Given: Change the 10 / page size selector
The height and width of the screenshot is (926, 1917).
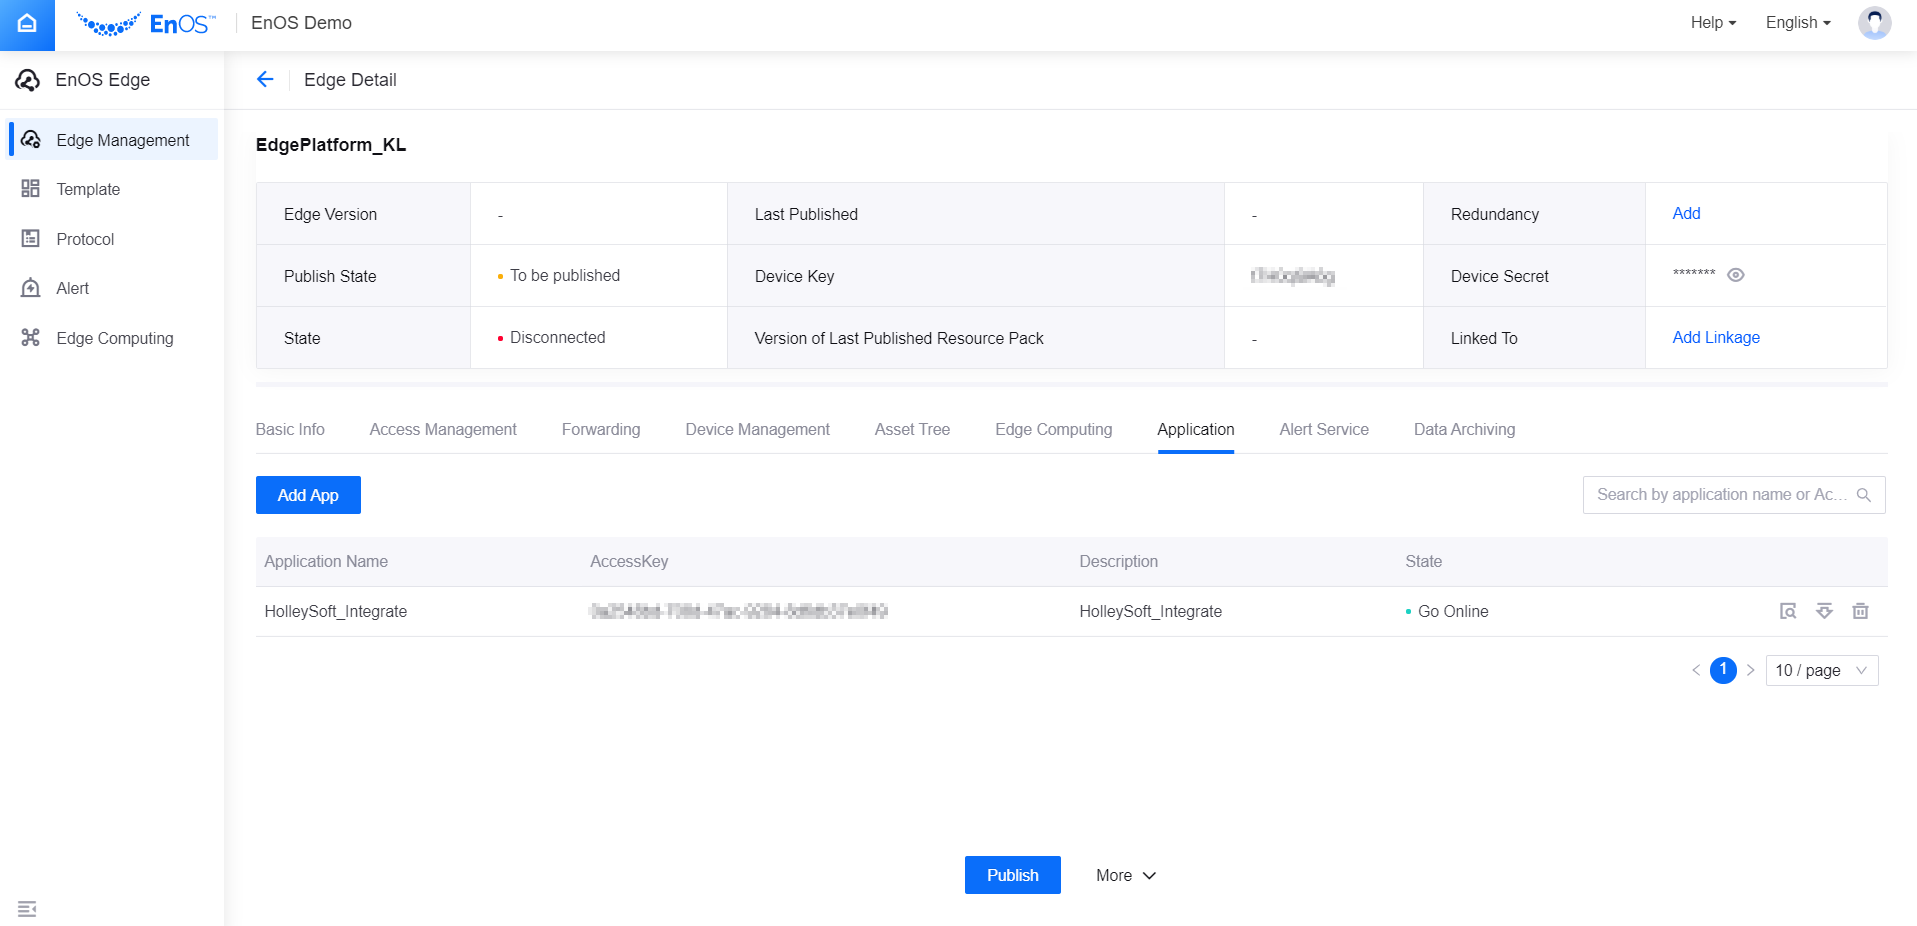Looking at the screenshot, I should [x=1821, y=670].
